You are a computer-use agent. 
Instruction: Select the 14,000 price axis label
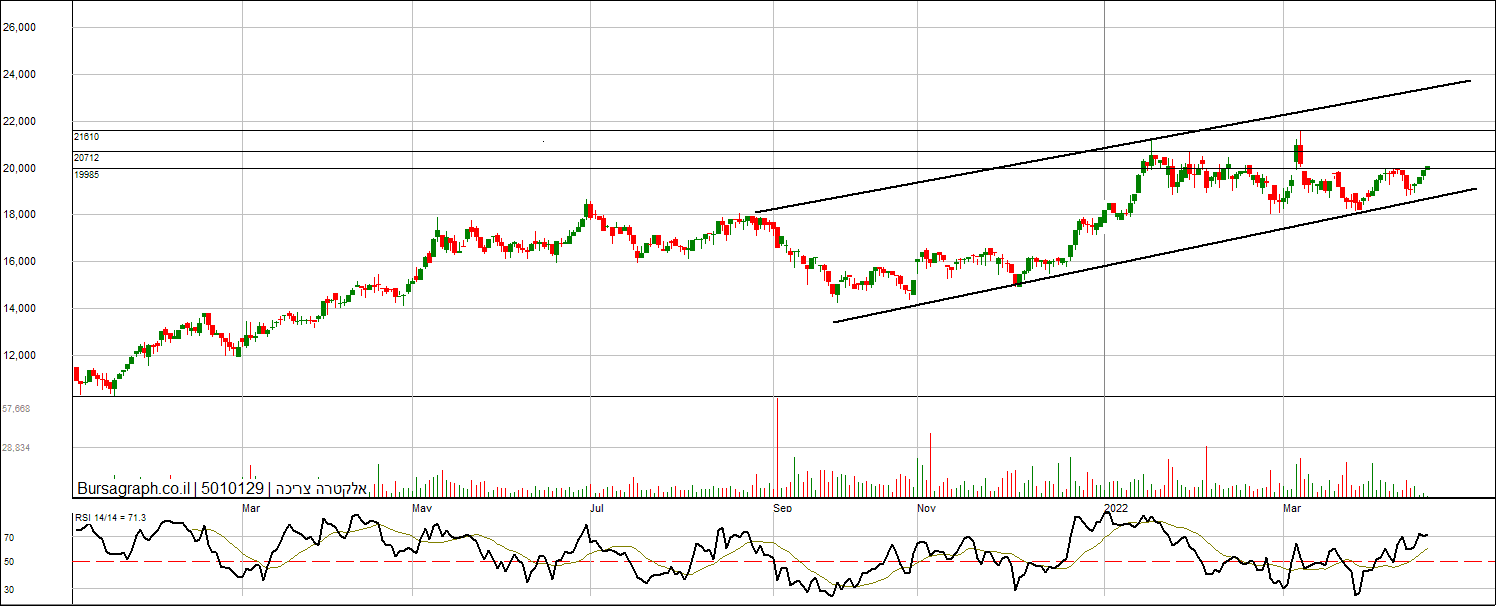(x=19, y=308)
